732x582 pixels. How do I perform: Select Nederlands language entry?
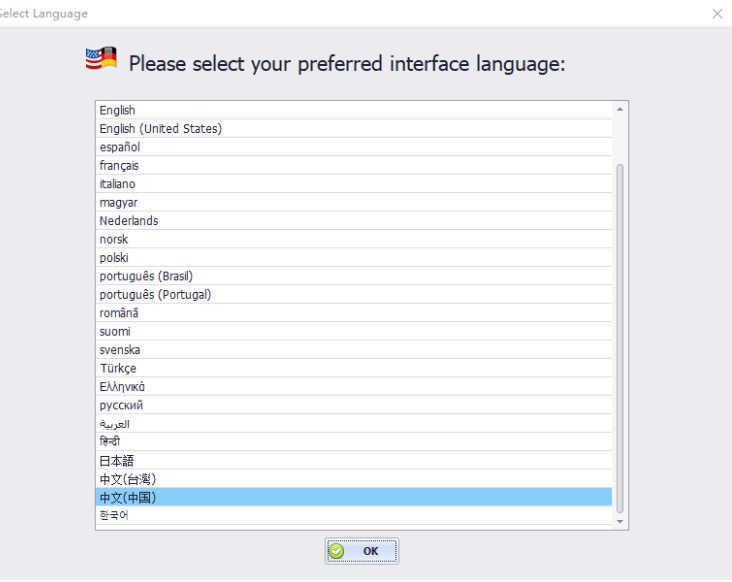(353, 221)
